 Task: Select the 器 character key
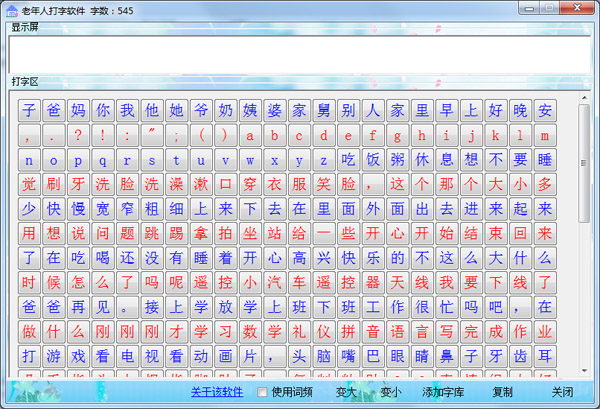coord(373,283)
